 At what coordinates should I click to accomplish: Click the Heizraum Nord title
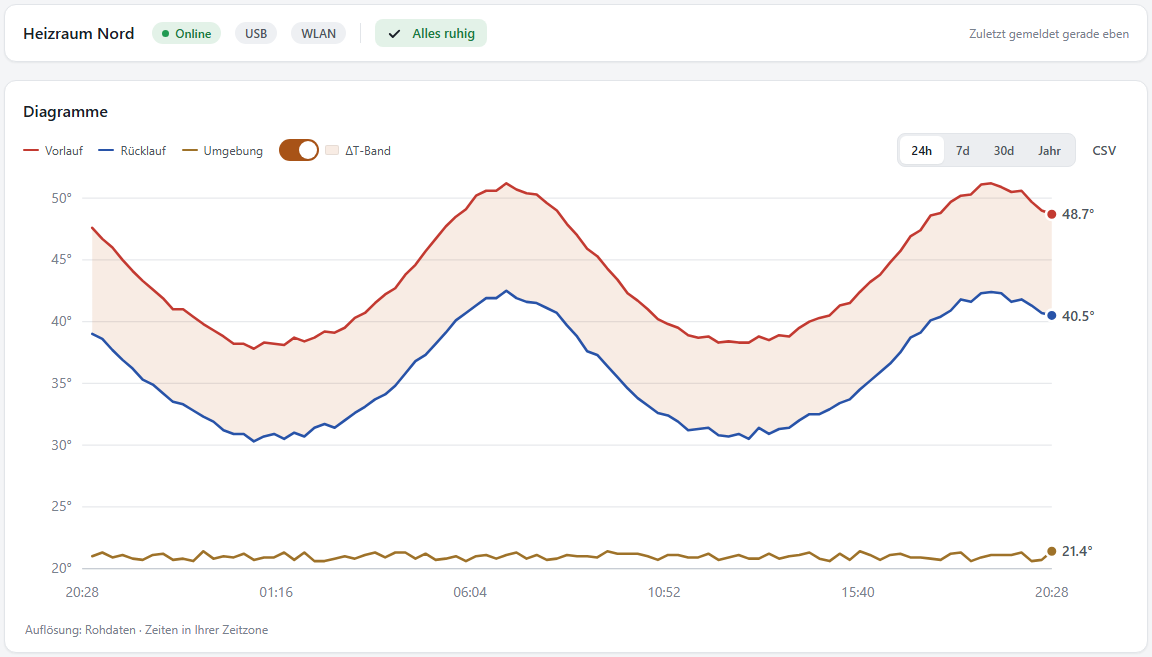[79, 34]
